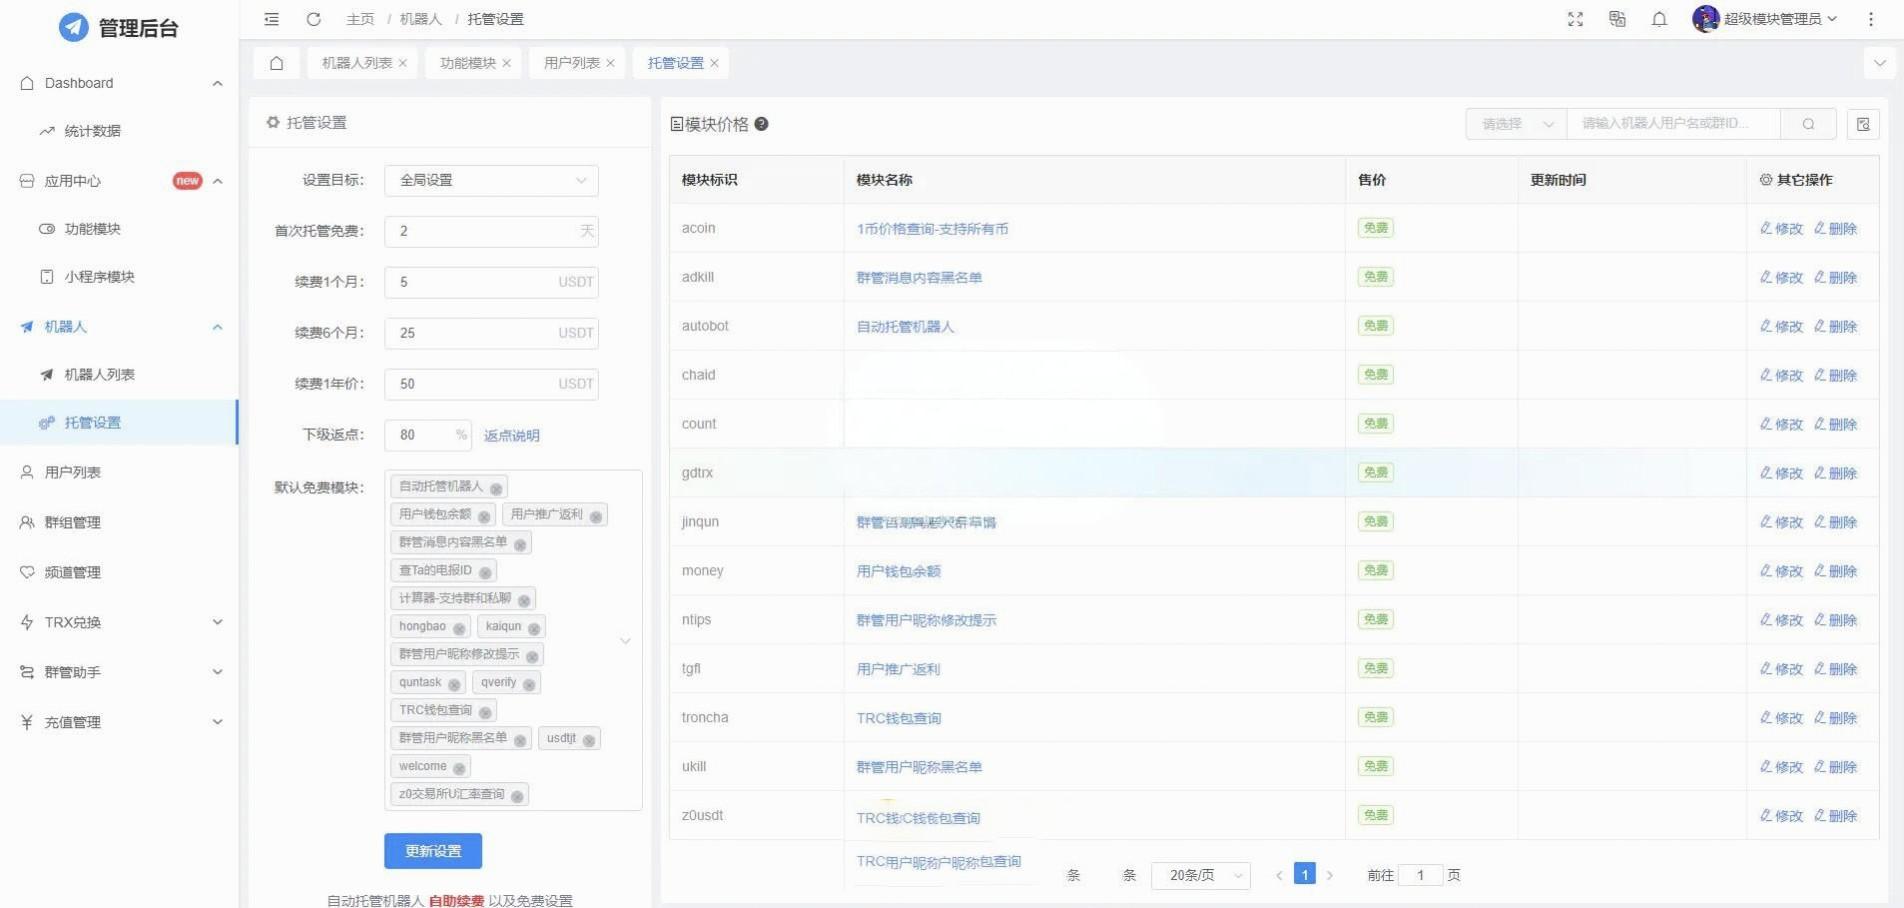
Task: Click the 下级返点 percent field
Action: 427,435
